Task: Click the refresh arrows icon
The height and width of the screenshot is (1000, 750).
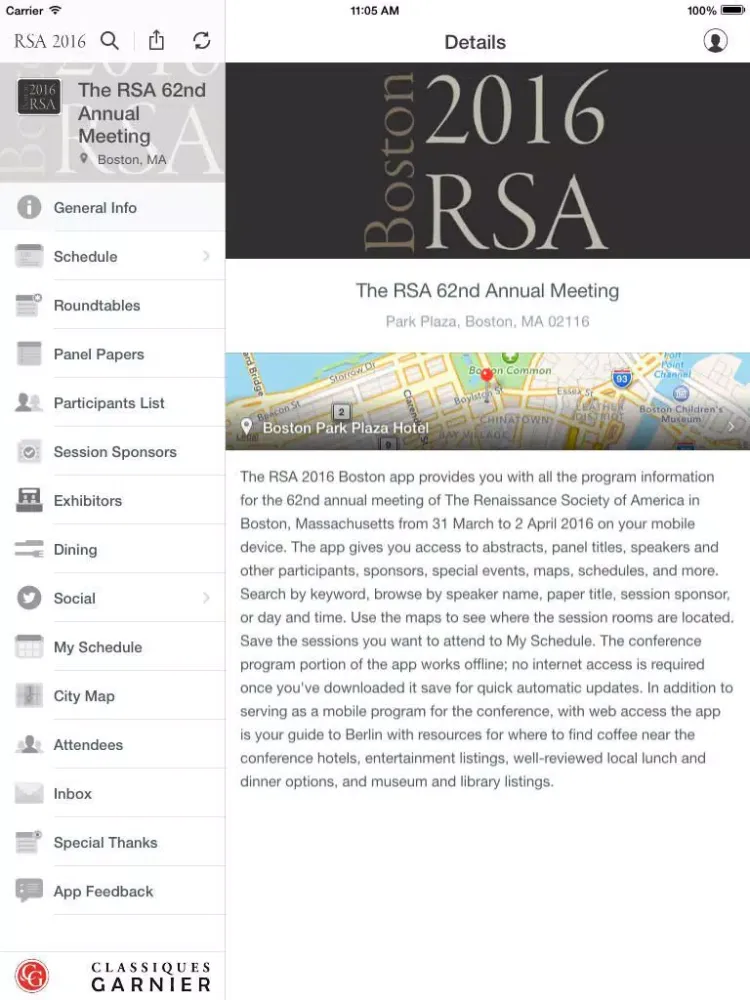Action: [202, 41]
